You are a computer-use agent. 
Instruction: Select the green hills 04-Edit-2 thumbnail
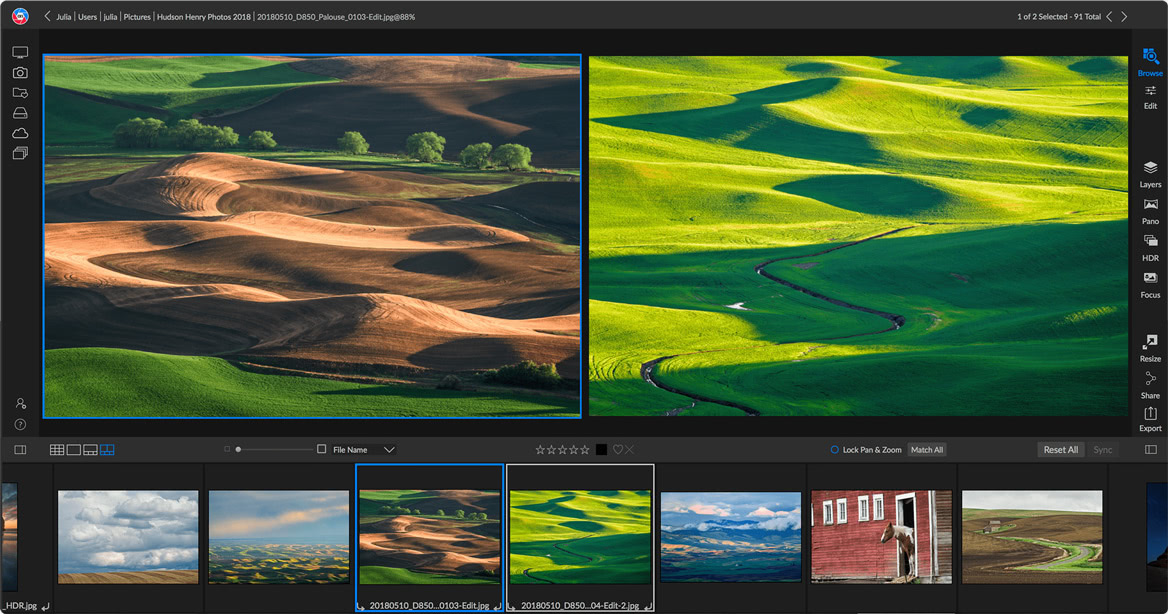(x=580, y=537)
